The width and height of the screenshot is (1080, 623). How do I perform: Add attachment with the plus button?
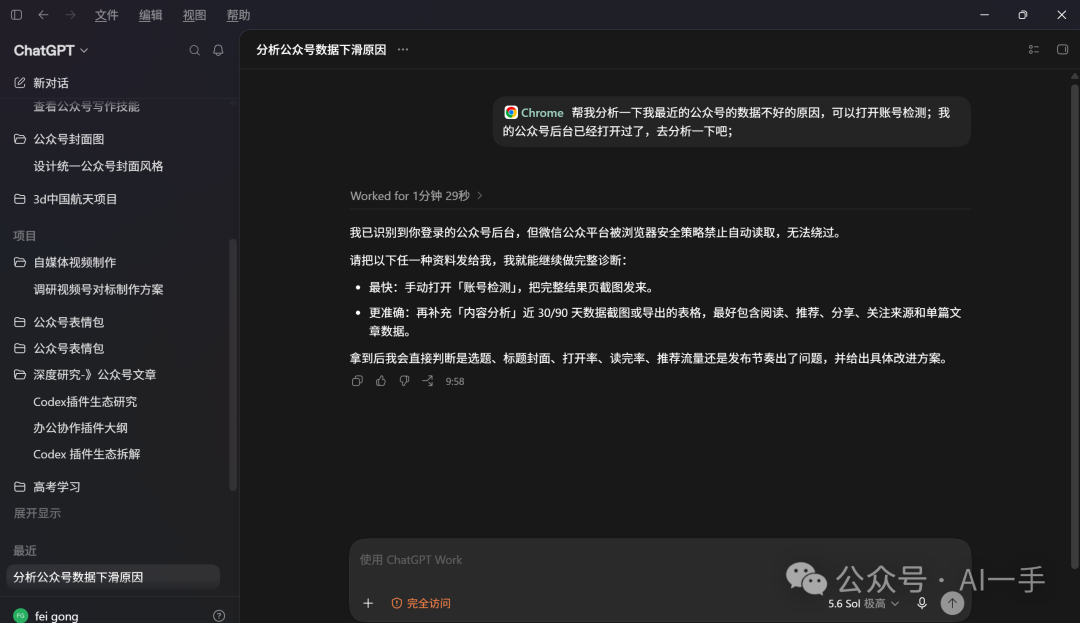[x=368, y=603]
